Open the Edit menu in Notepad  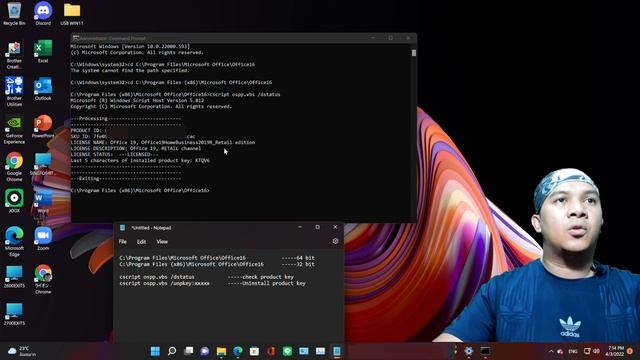tap(141, 242)
